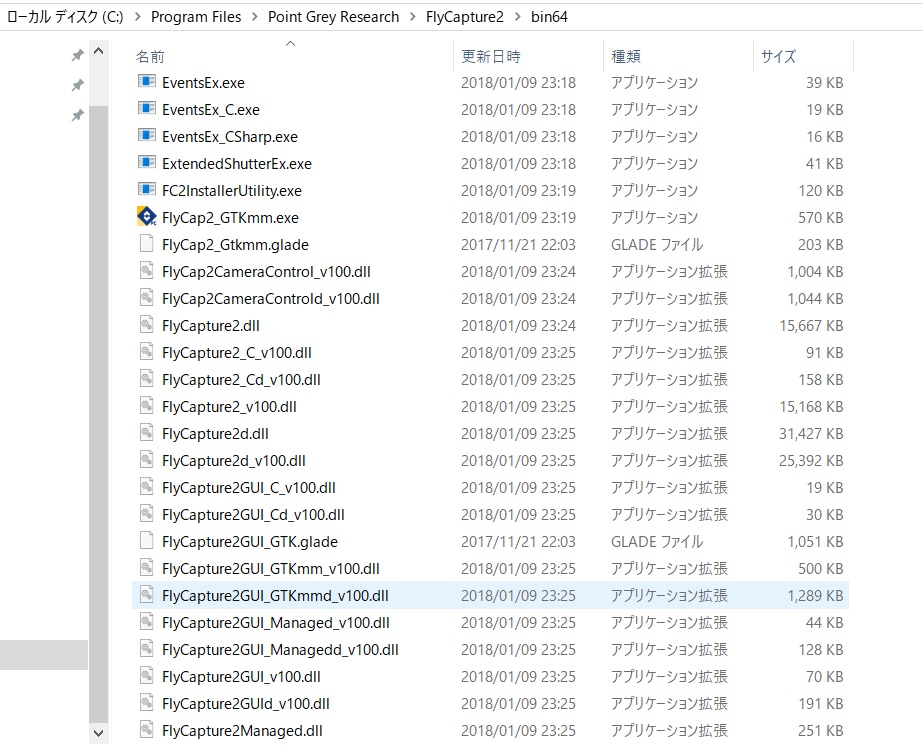
Task: Click the FlyCapture2Managed.dll file icon
Action: point(147,730)
